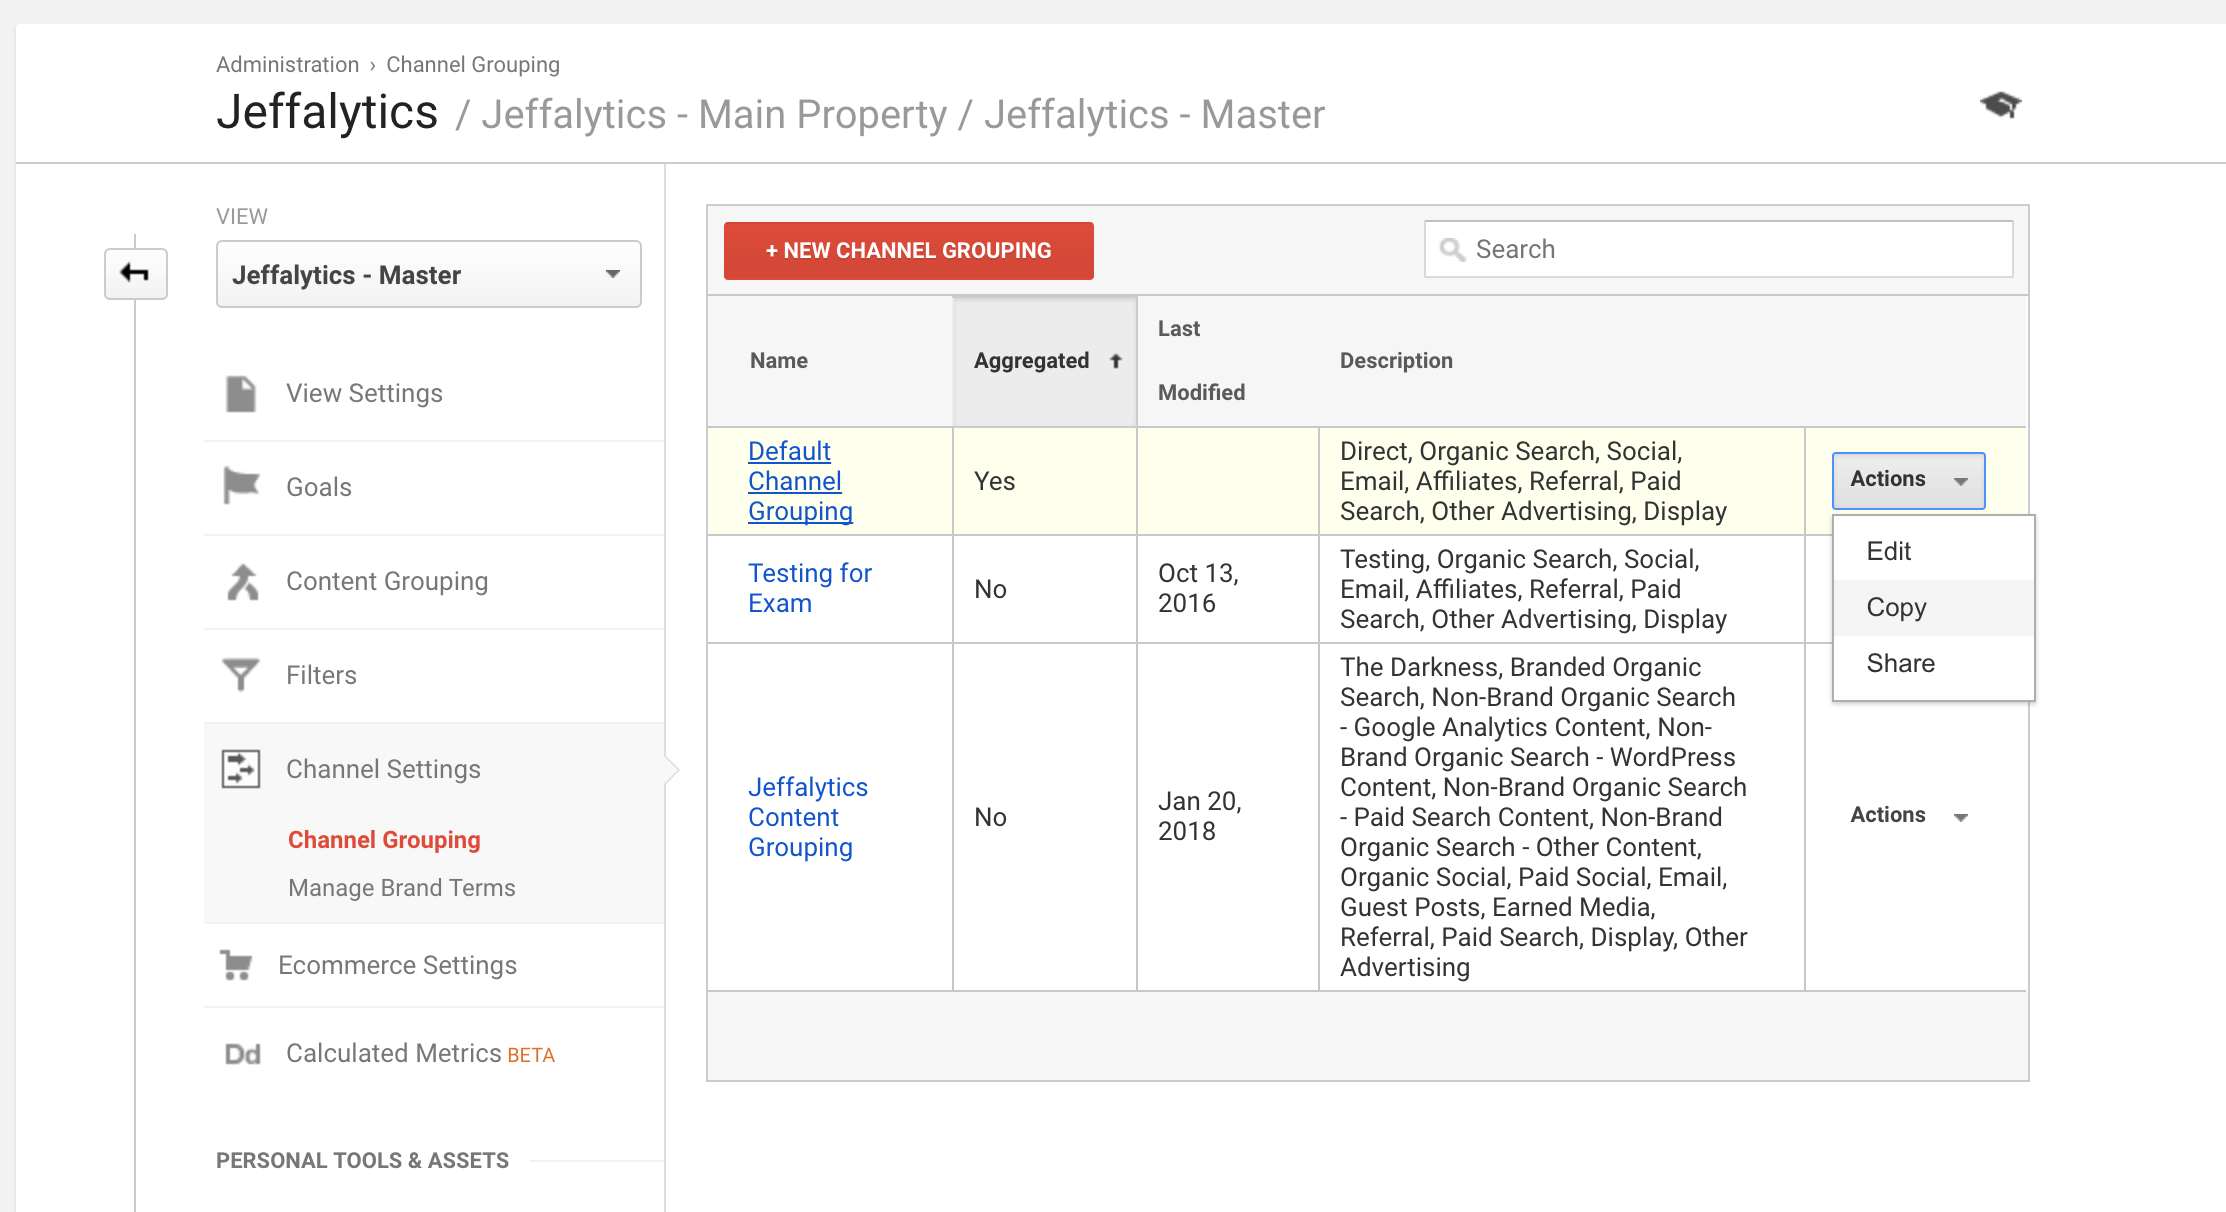Click the Filters funnel icon
2226x1212 pixels.
tap(241, 675)
